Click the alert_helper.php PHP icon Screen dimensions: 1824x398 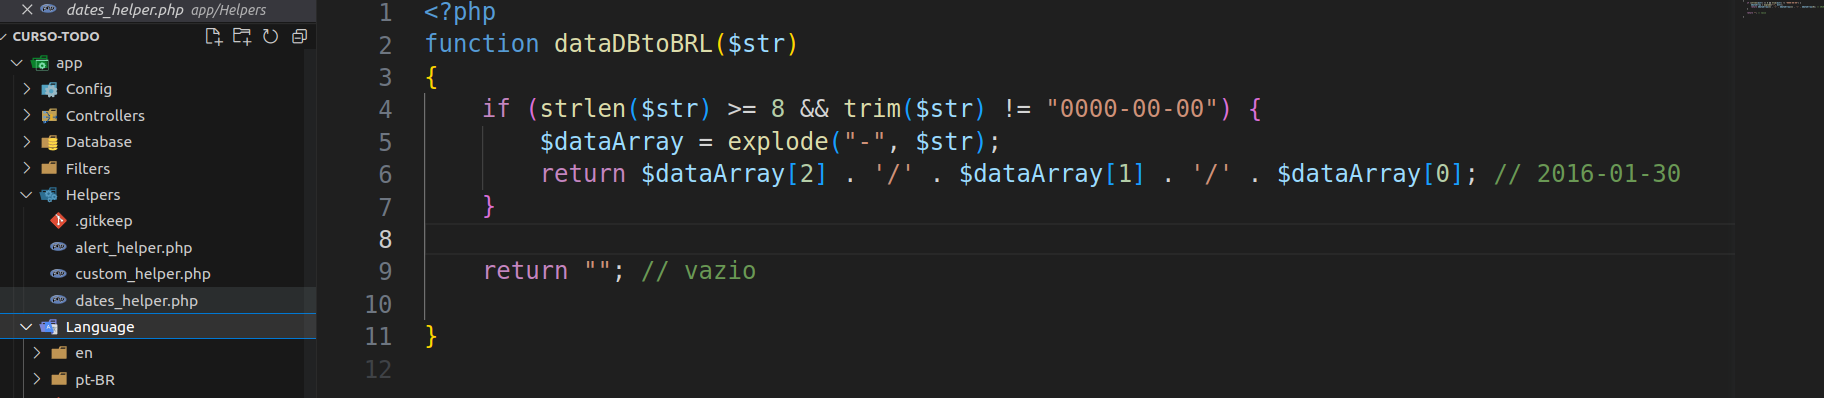click(58, 247)
